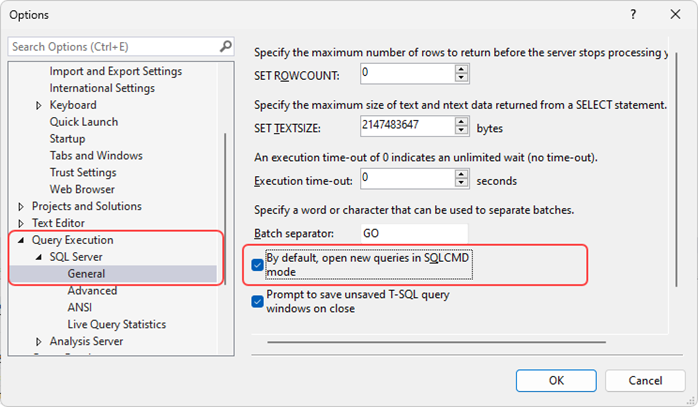Image resolution: width=698 pixels, height=407 pixels.
Task: Increase Execution time-out with up arrow
Action: point(461,175)
